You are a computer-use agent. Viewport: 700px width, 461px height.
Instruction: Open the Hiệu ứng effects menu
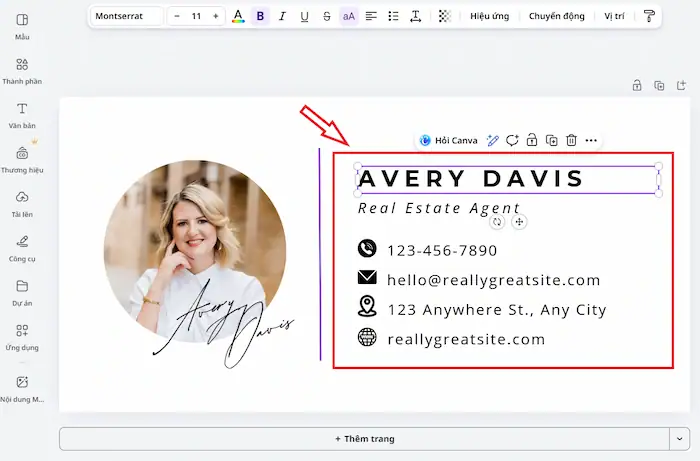click(x=490, y=16)
